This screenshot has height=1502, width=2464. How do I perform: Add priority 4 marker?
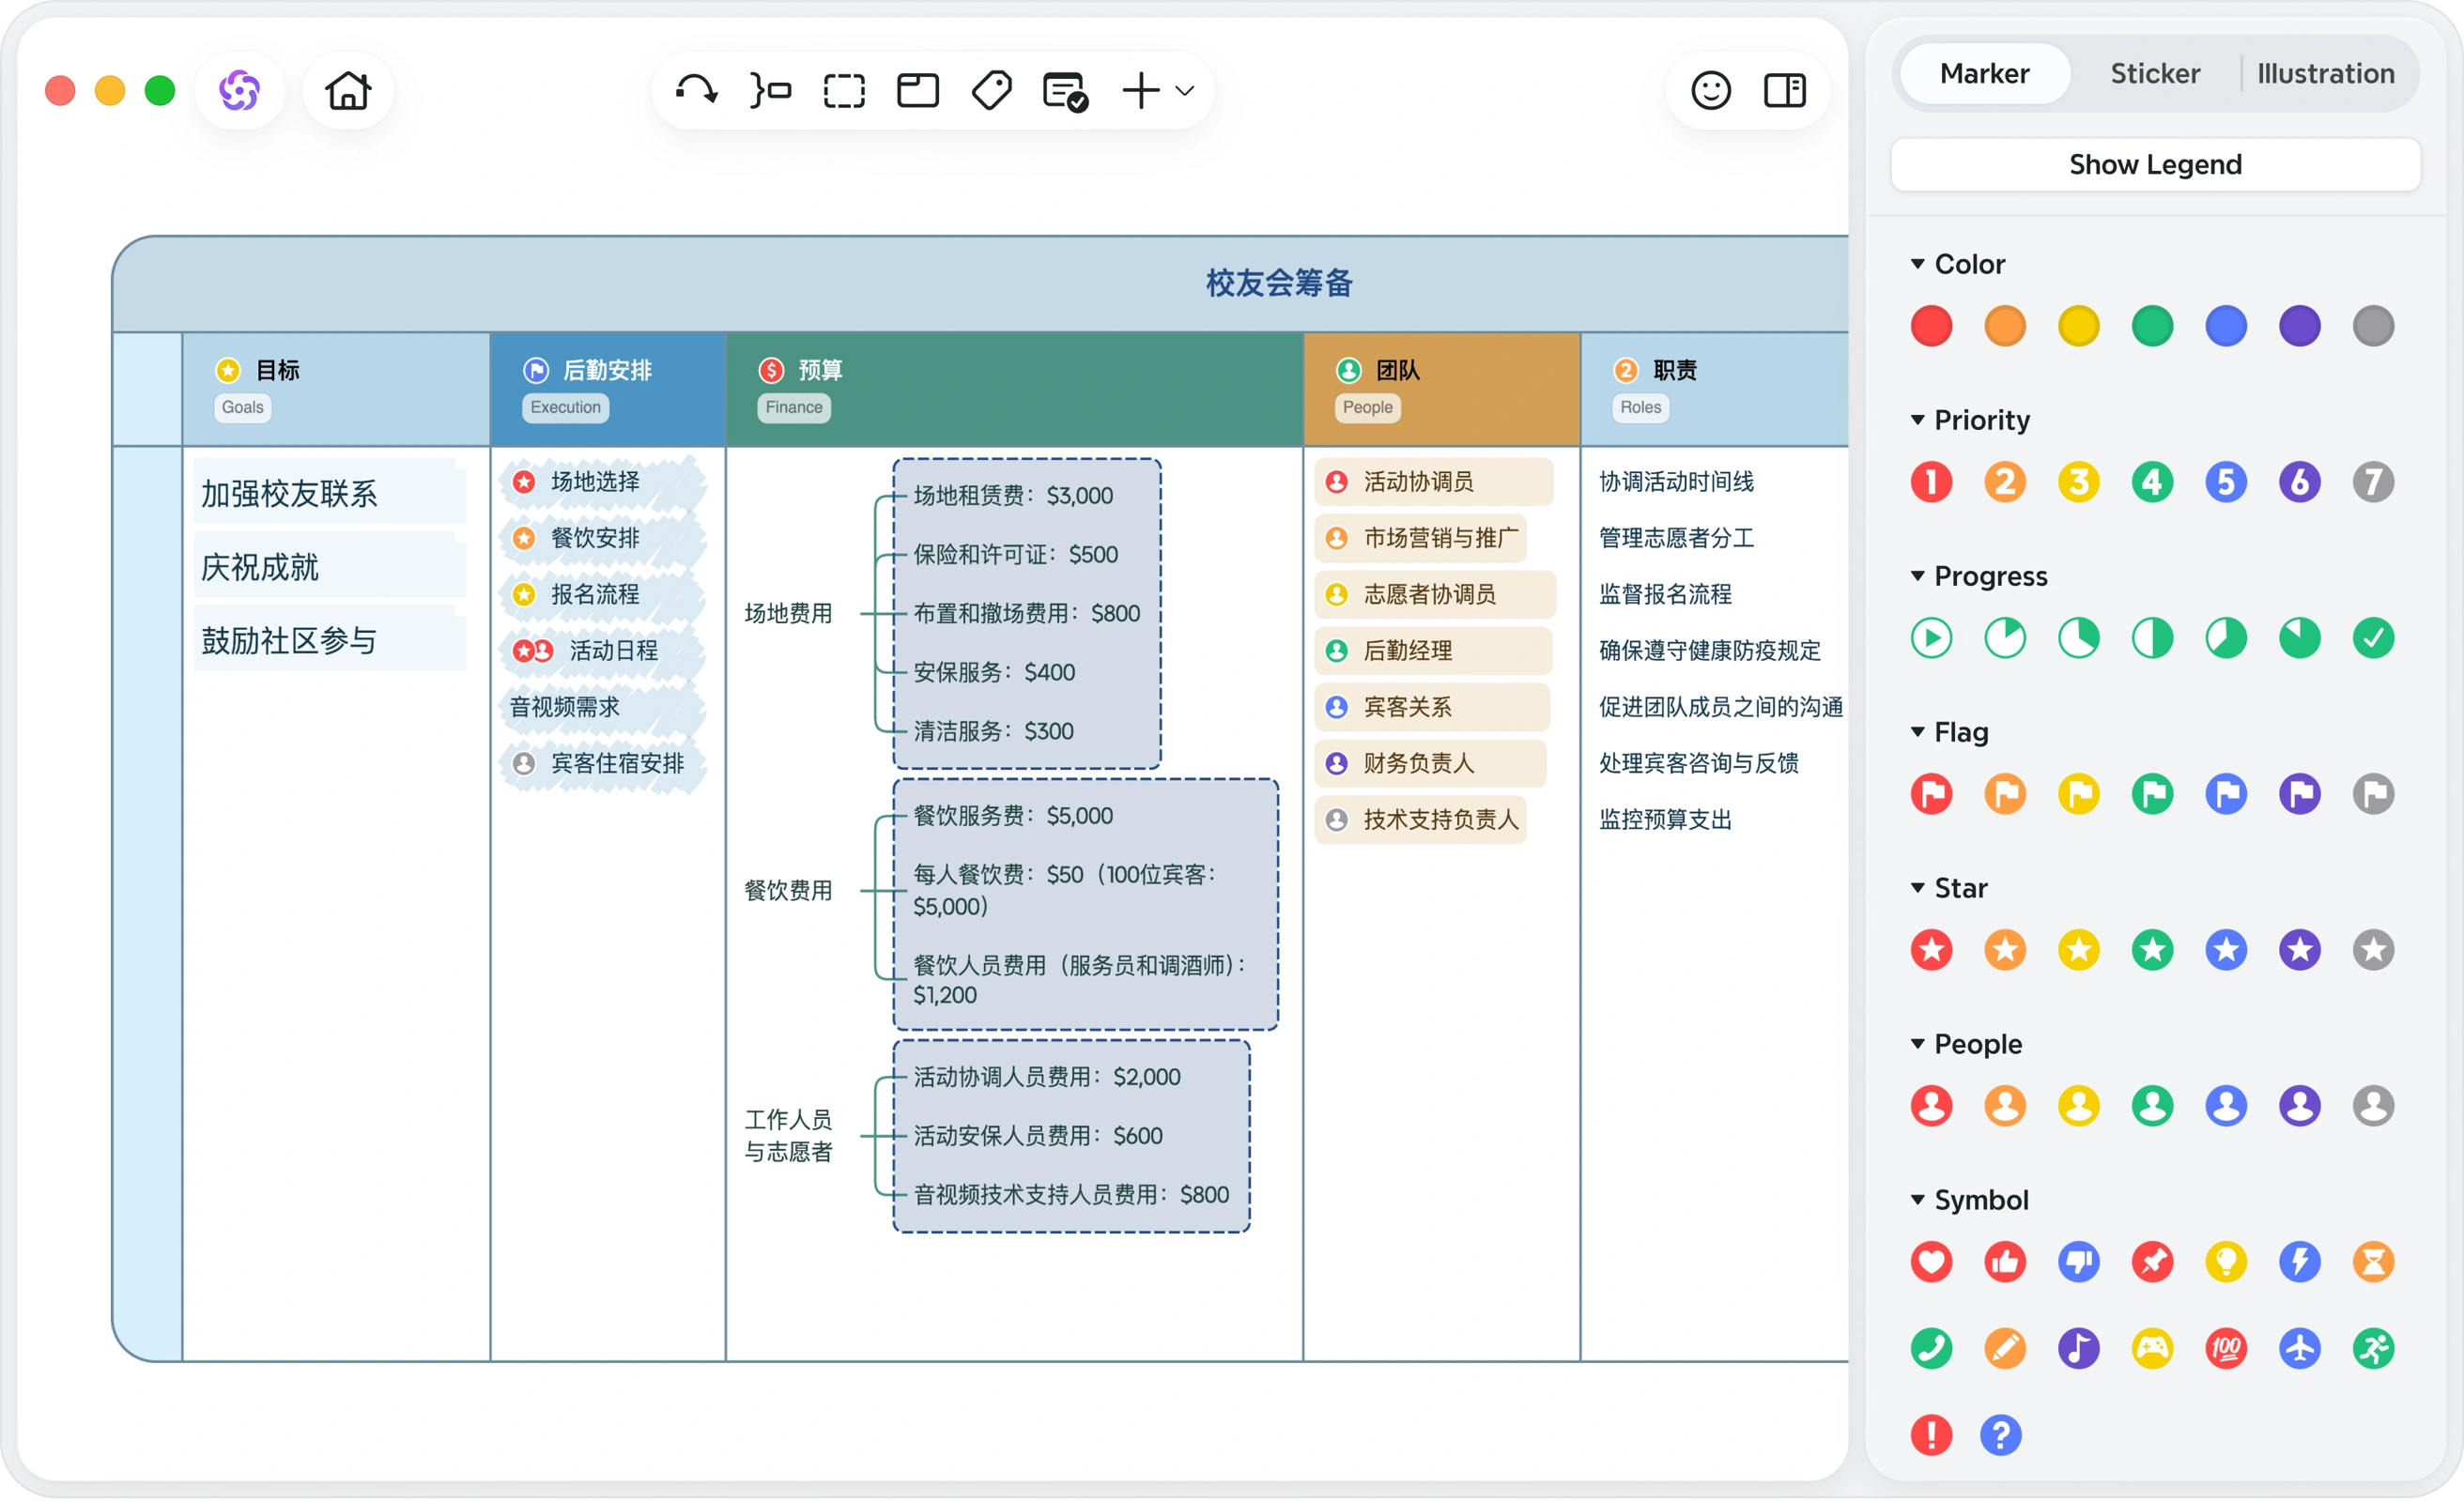[2152, 482]
